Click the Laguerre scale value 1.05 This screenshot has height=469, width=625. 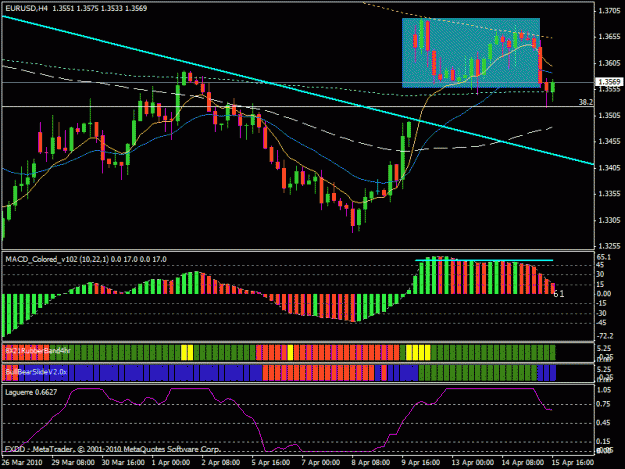point(604,390)
